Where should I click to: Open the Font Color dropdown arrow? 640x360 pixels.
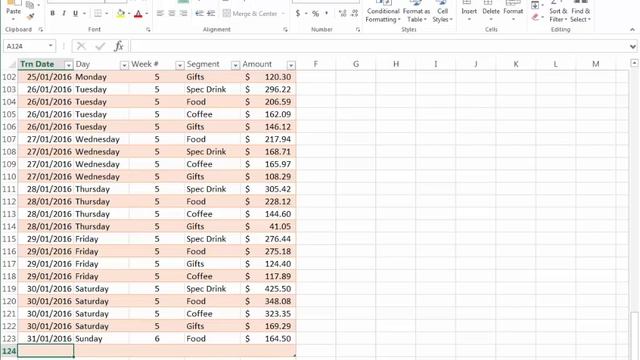tap(147, 13)
